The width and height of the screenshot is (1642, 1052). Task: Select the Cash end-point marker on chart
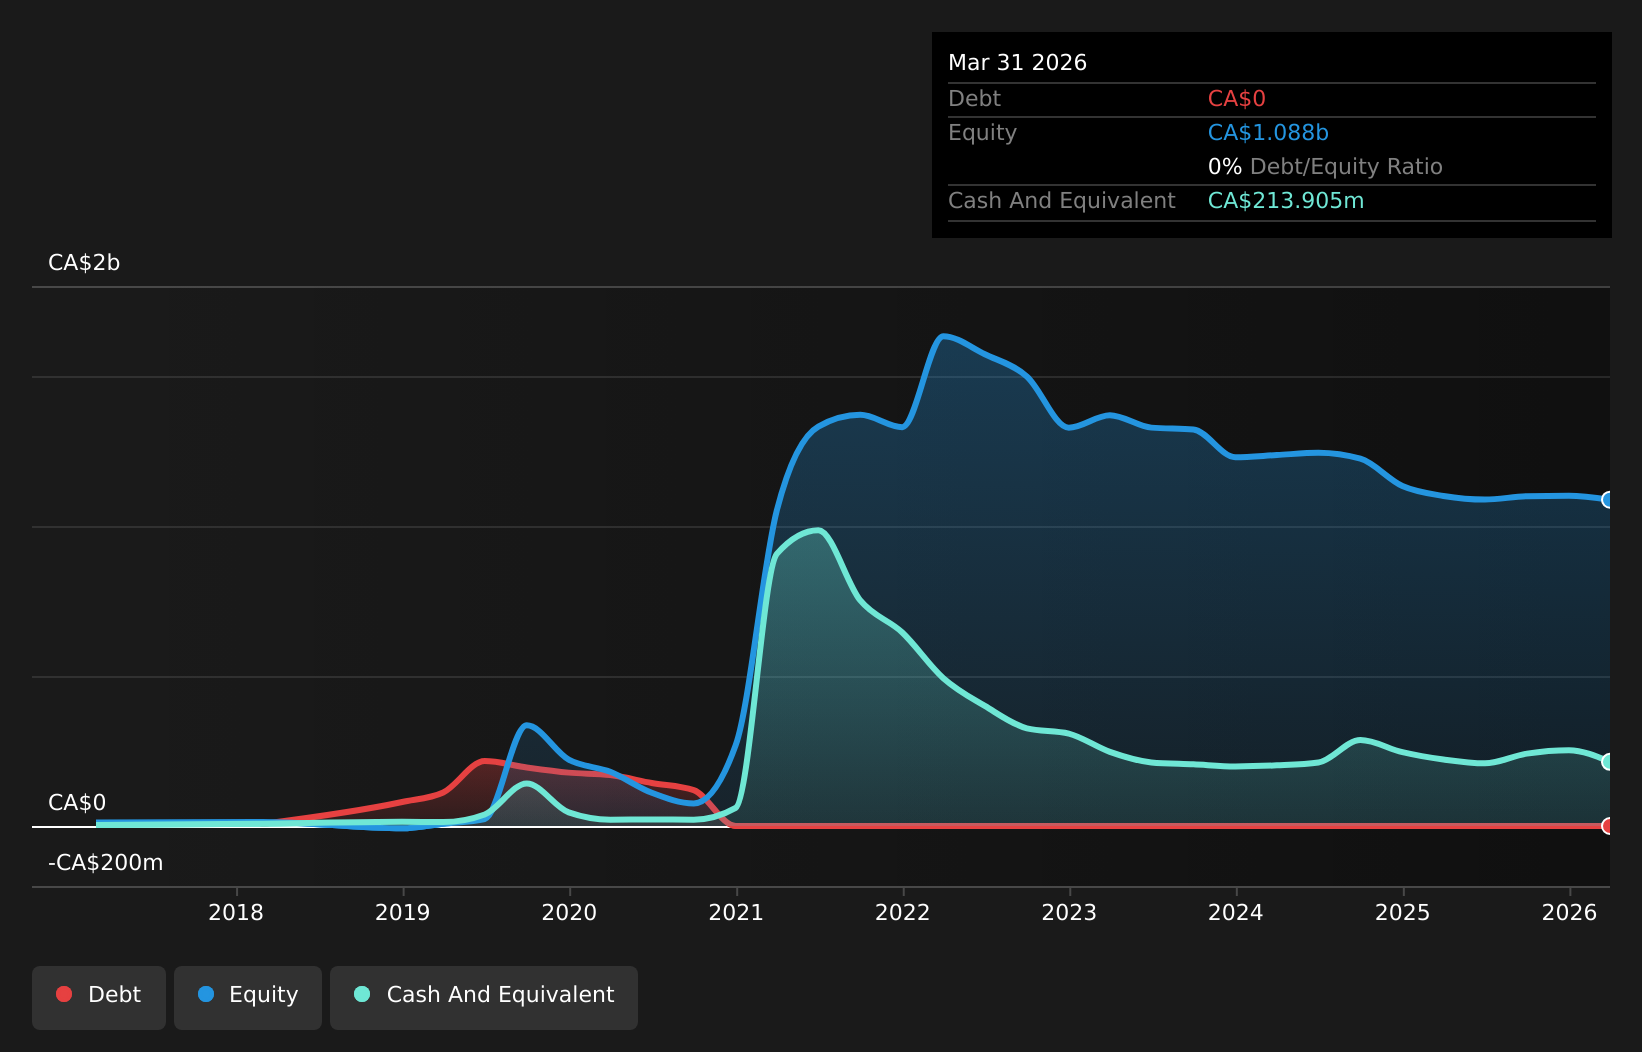coord(1608,762)
